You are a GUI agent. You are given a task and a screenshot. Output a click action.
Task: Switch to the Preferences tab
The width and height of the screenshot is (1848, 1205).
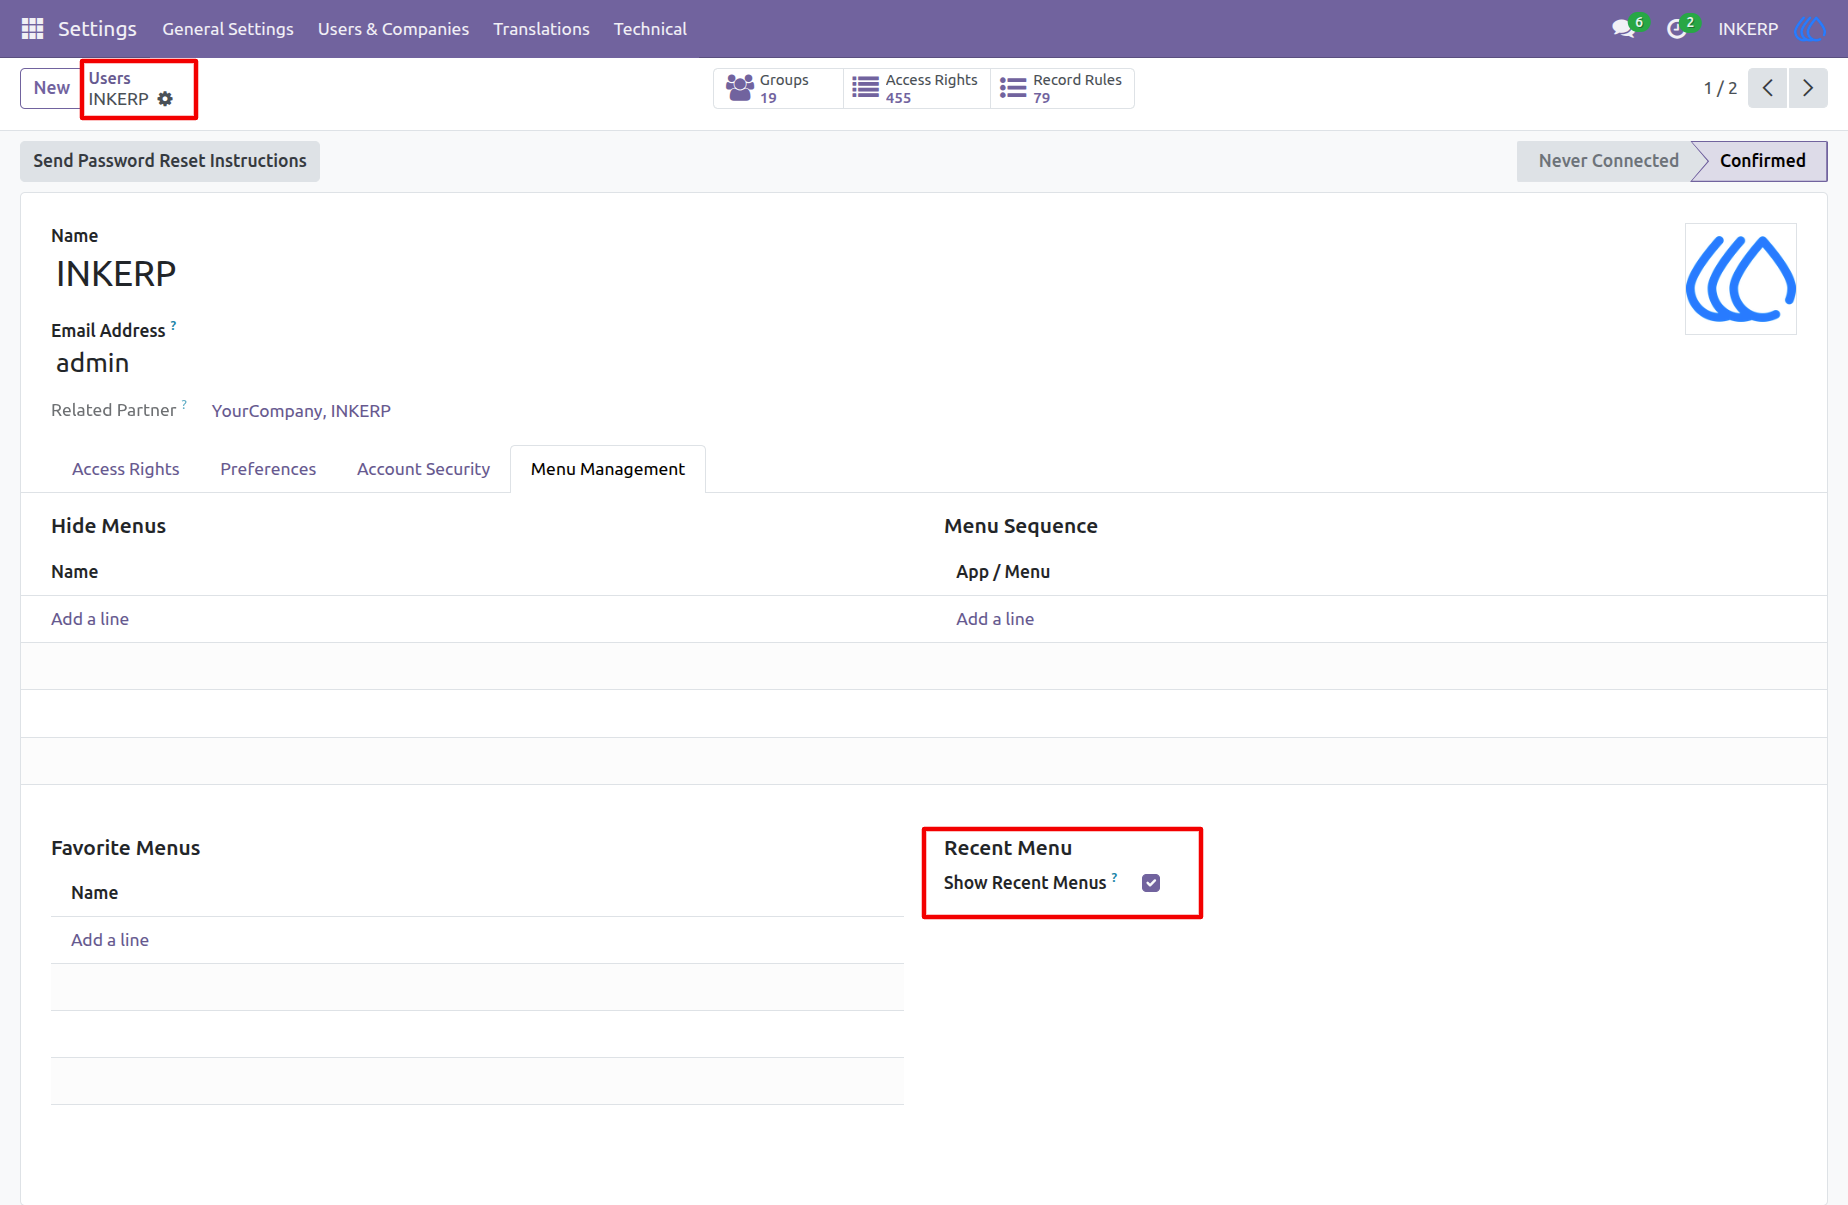click(x=268, y=469)
